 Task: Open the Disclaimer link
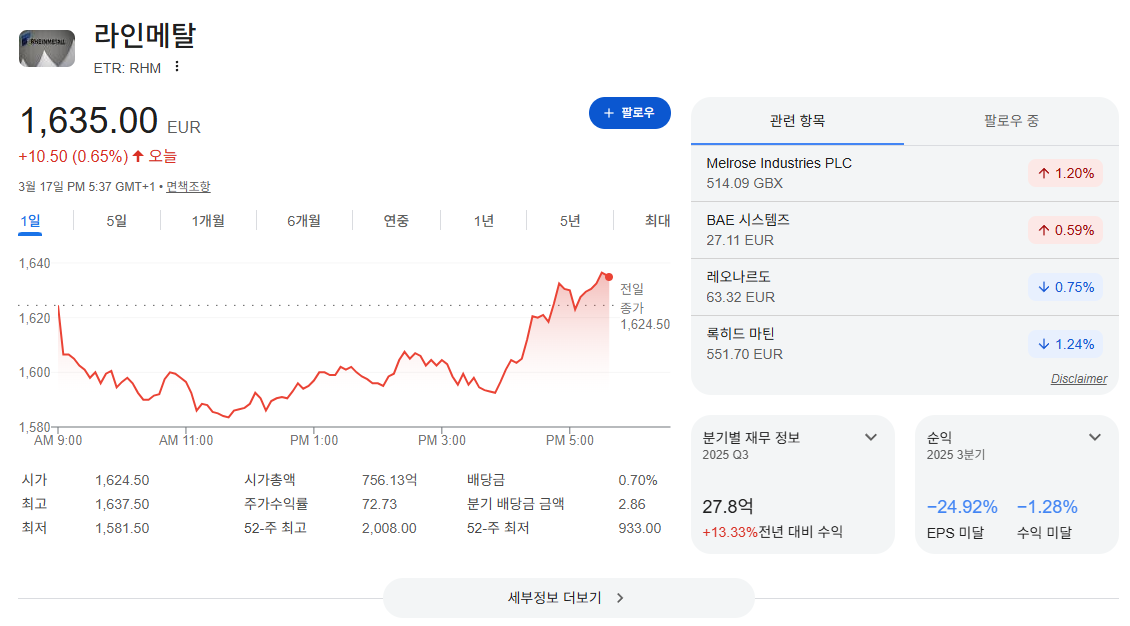[x=1078, y=379]
